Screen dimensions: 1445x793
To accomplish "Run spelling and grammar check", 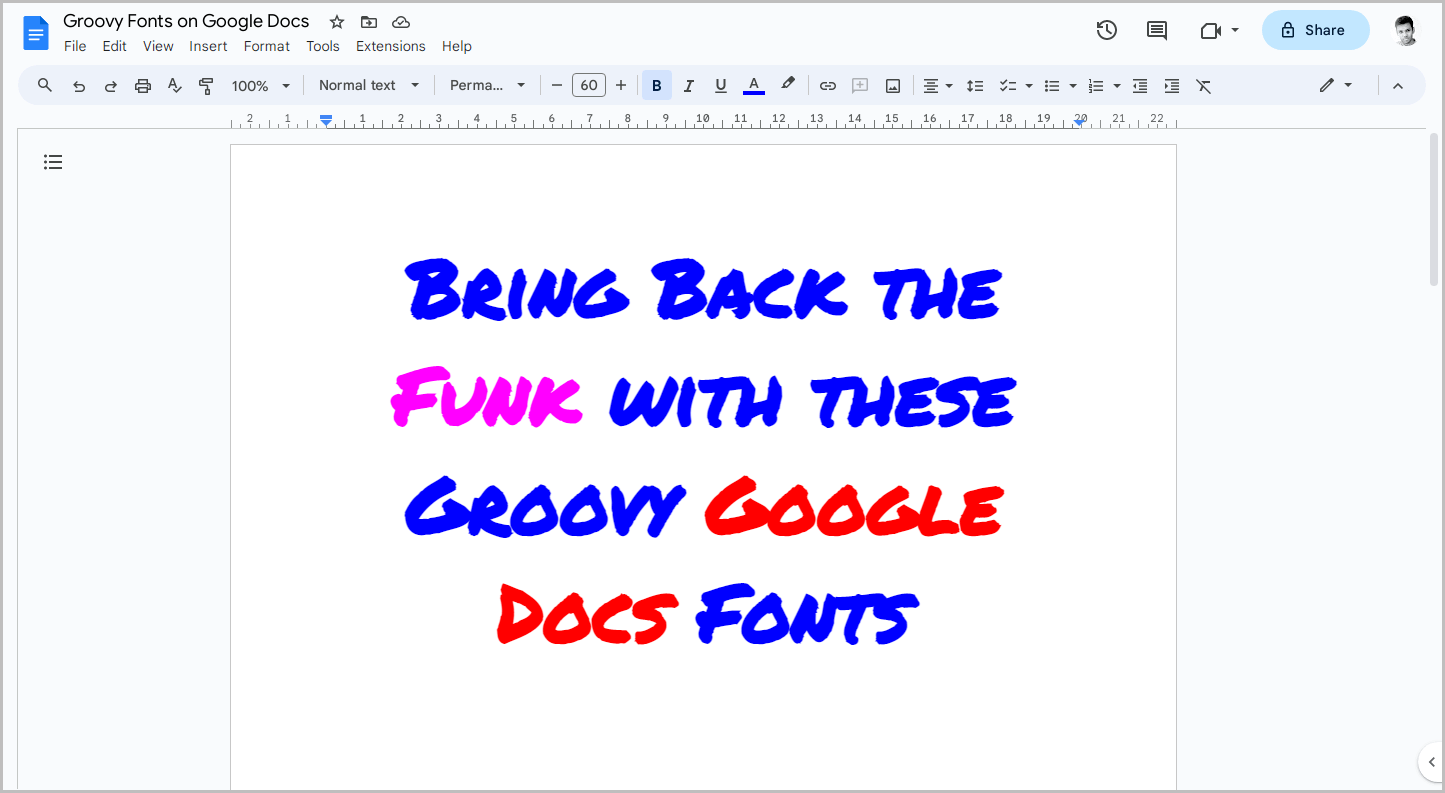I will click(175, 86).
